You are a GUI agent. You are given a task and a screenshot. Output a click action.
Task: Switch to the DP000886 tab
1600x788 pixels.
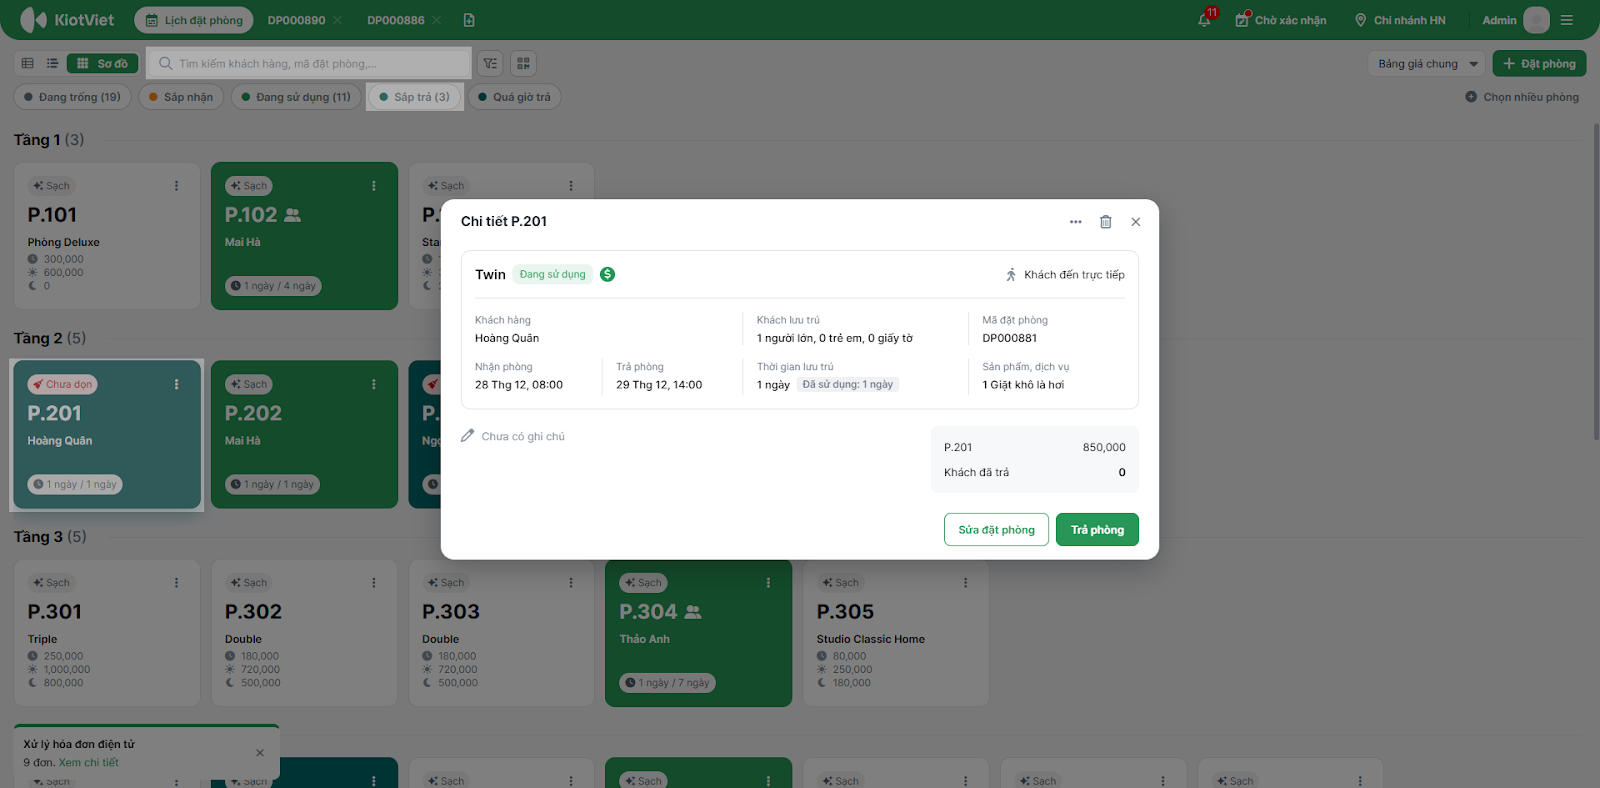(396, 20)
